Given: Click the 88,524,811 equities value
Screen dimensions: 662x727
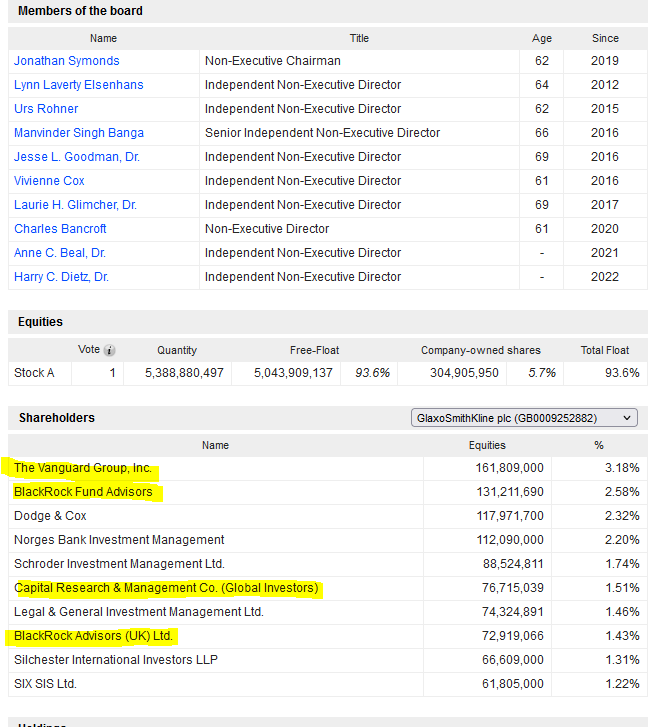Looking at the screenshot, I should point(513,564).
